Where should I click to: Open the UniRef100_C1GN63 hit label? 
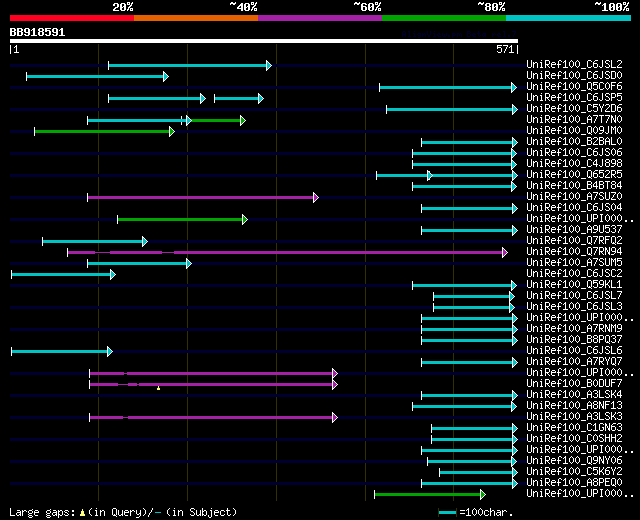(x=574, y=428)
